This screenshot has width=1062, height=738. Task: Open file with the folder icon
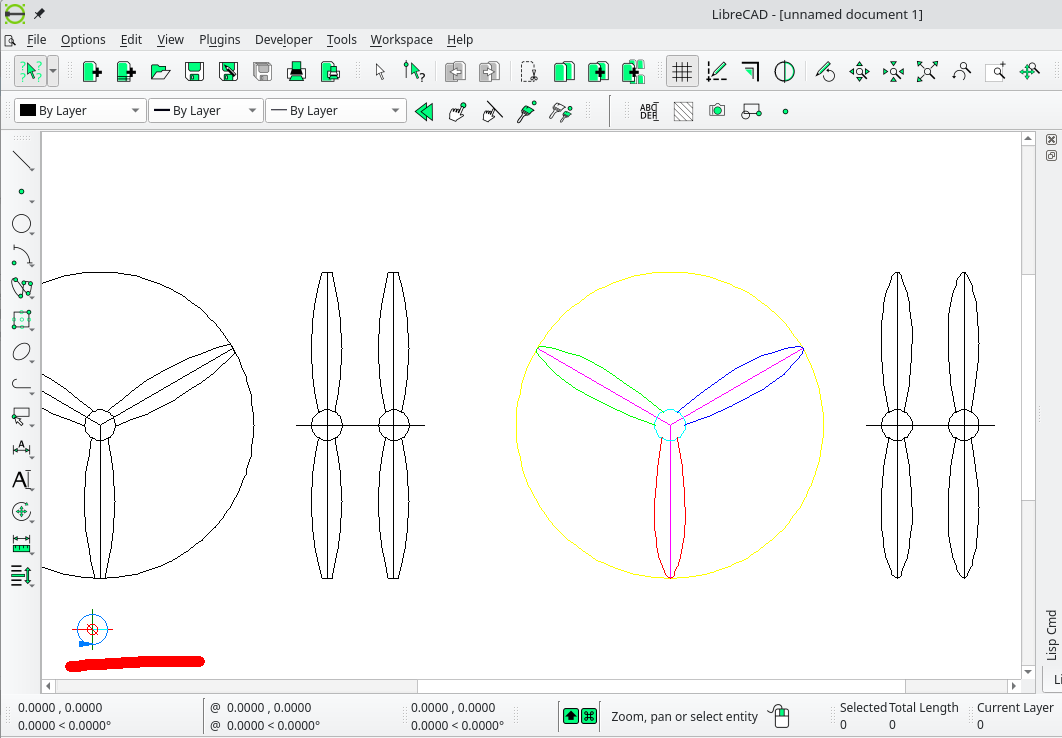pos(160,71)
